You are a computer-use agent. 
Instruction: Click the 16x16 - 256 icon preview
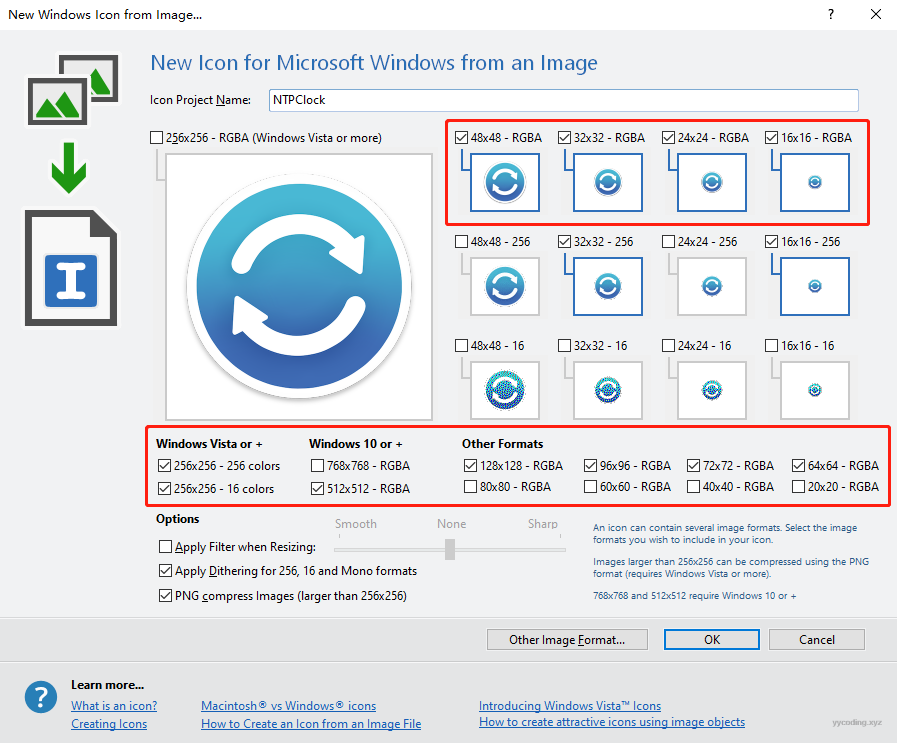pos(815,287)
